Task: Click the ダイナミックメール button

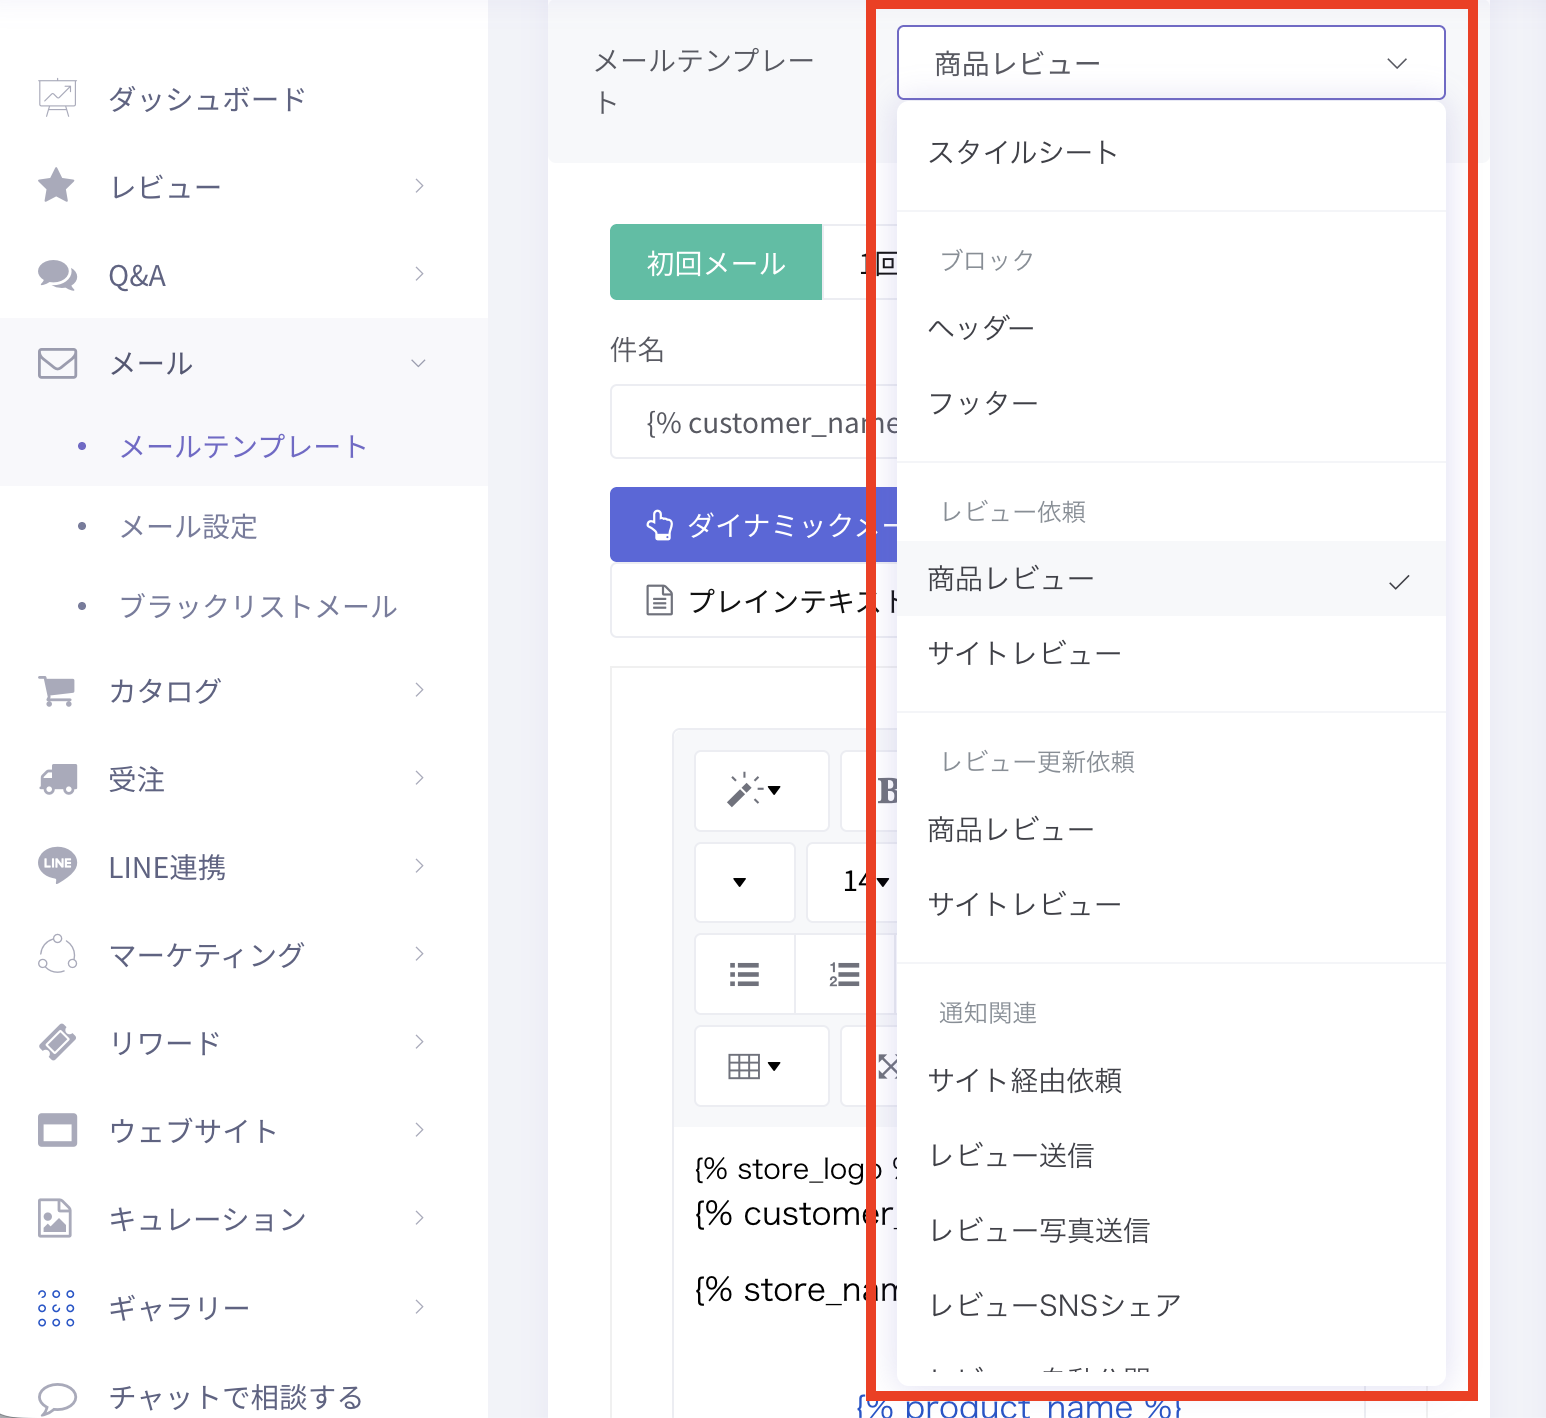Action: [755, 524]
